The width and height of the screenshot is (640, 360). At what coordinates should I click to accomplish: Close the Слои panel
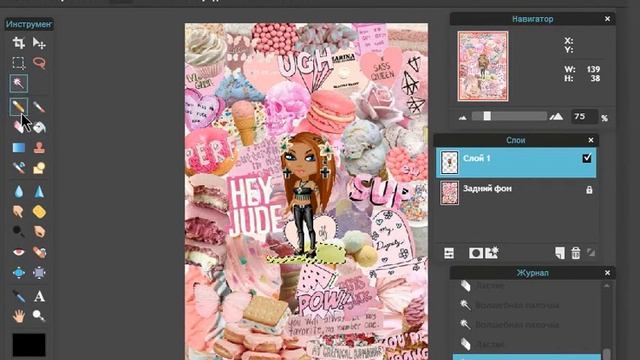[x=591, y=140]
